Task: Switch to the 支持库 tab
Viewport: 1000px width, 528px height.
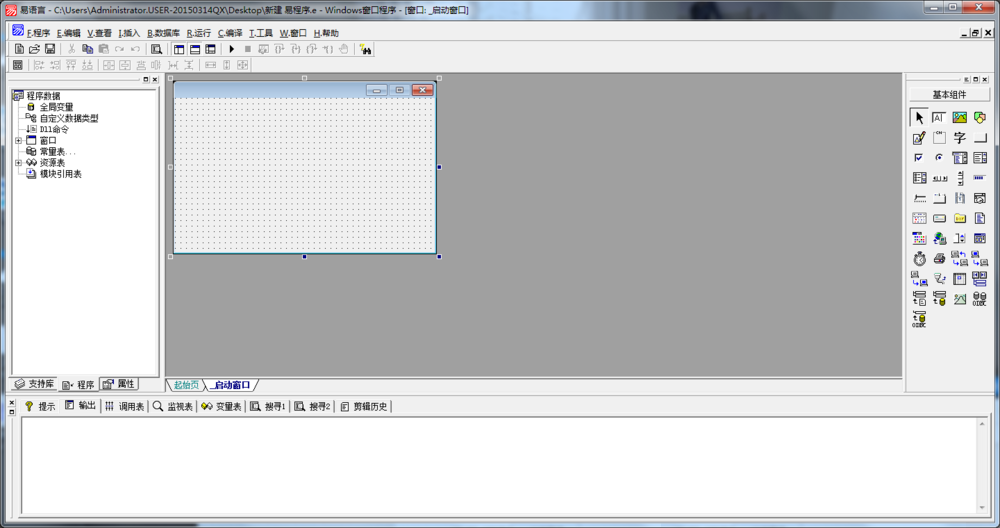Action: pos(34,384)
